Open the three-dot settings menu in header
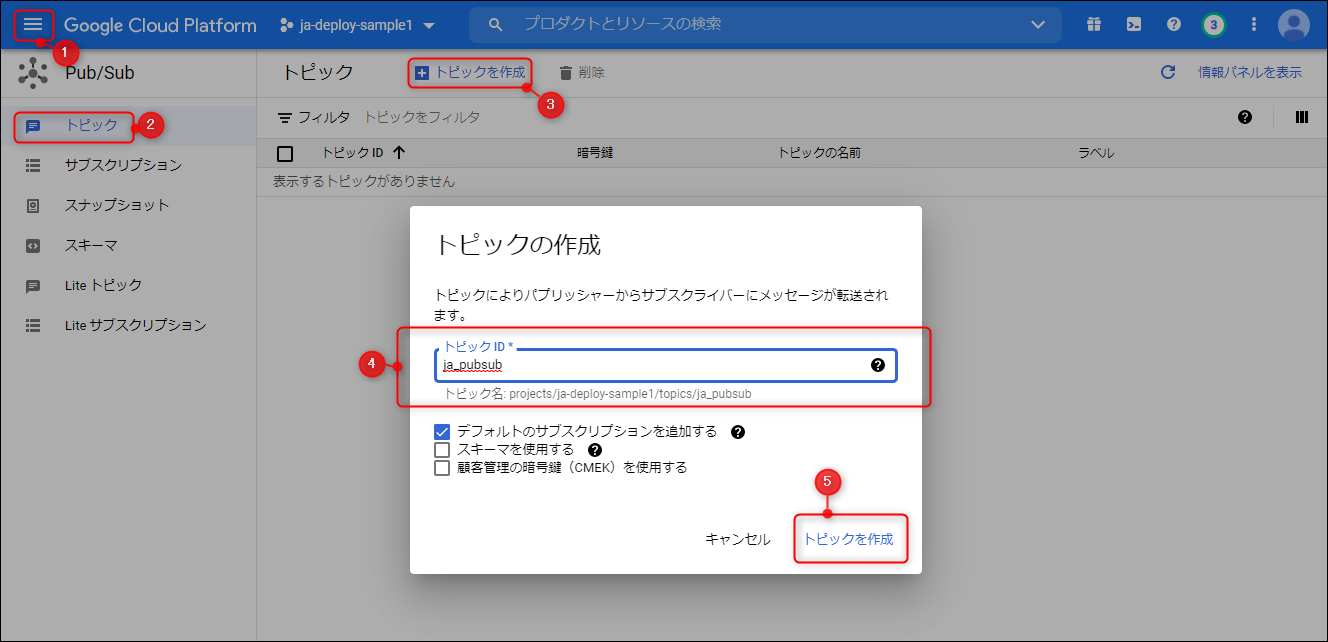Screen dimensions: 1328x642 (x=1254, y=25)
